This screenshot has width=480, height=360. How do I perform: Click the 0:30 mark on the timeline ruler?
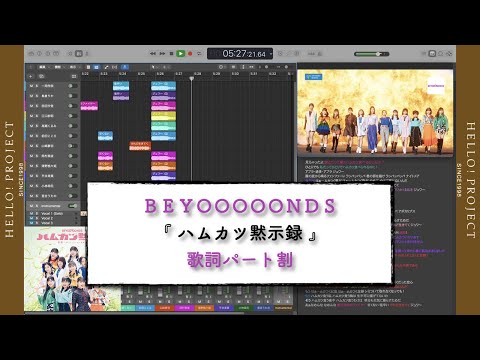[x=235, y=74]
